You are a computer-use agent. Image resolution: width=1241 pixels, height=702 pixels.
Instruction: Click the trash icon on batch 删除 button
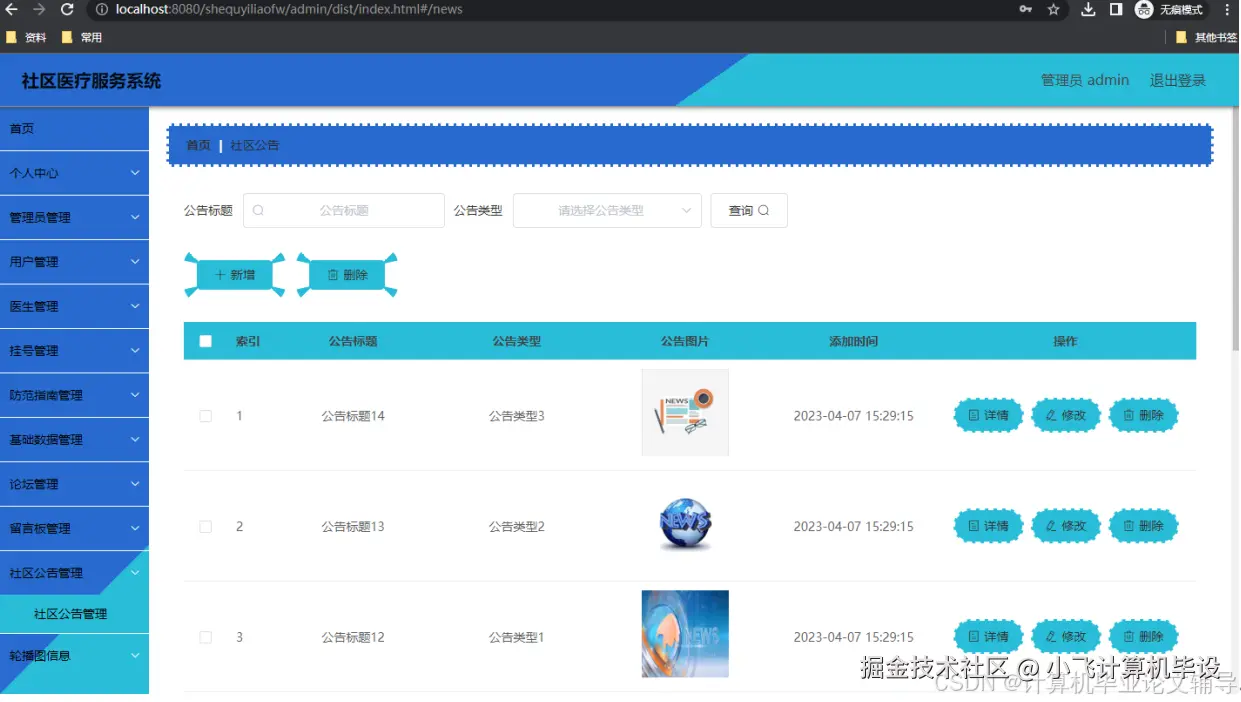333,275
